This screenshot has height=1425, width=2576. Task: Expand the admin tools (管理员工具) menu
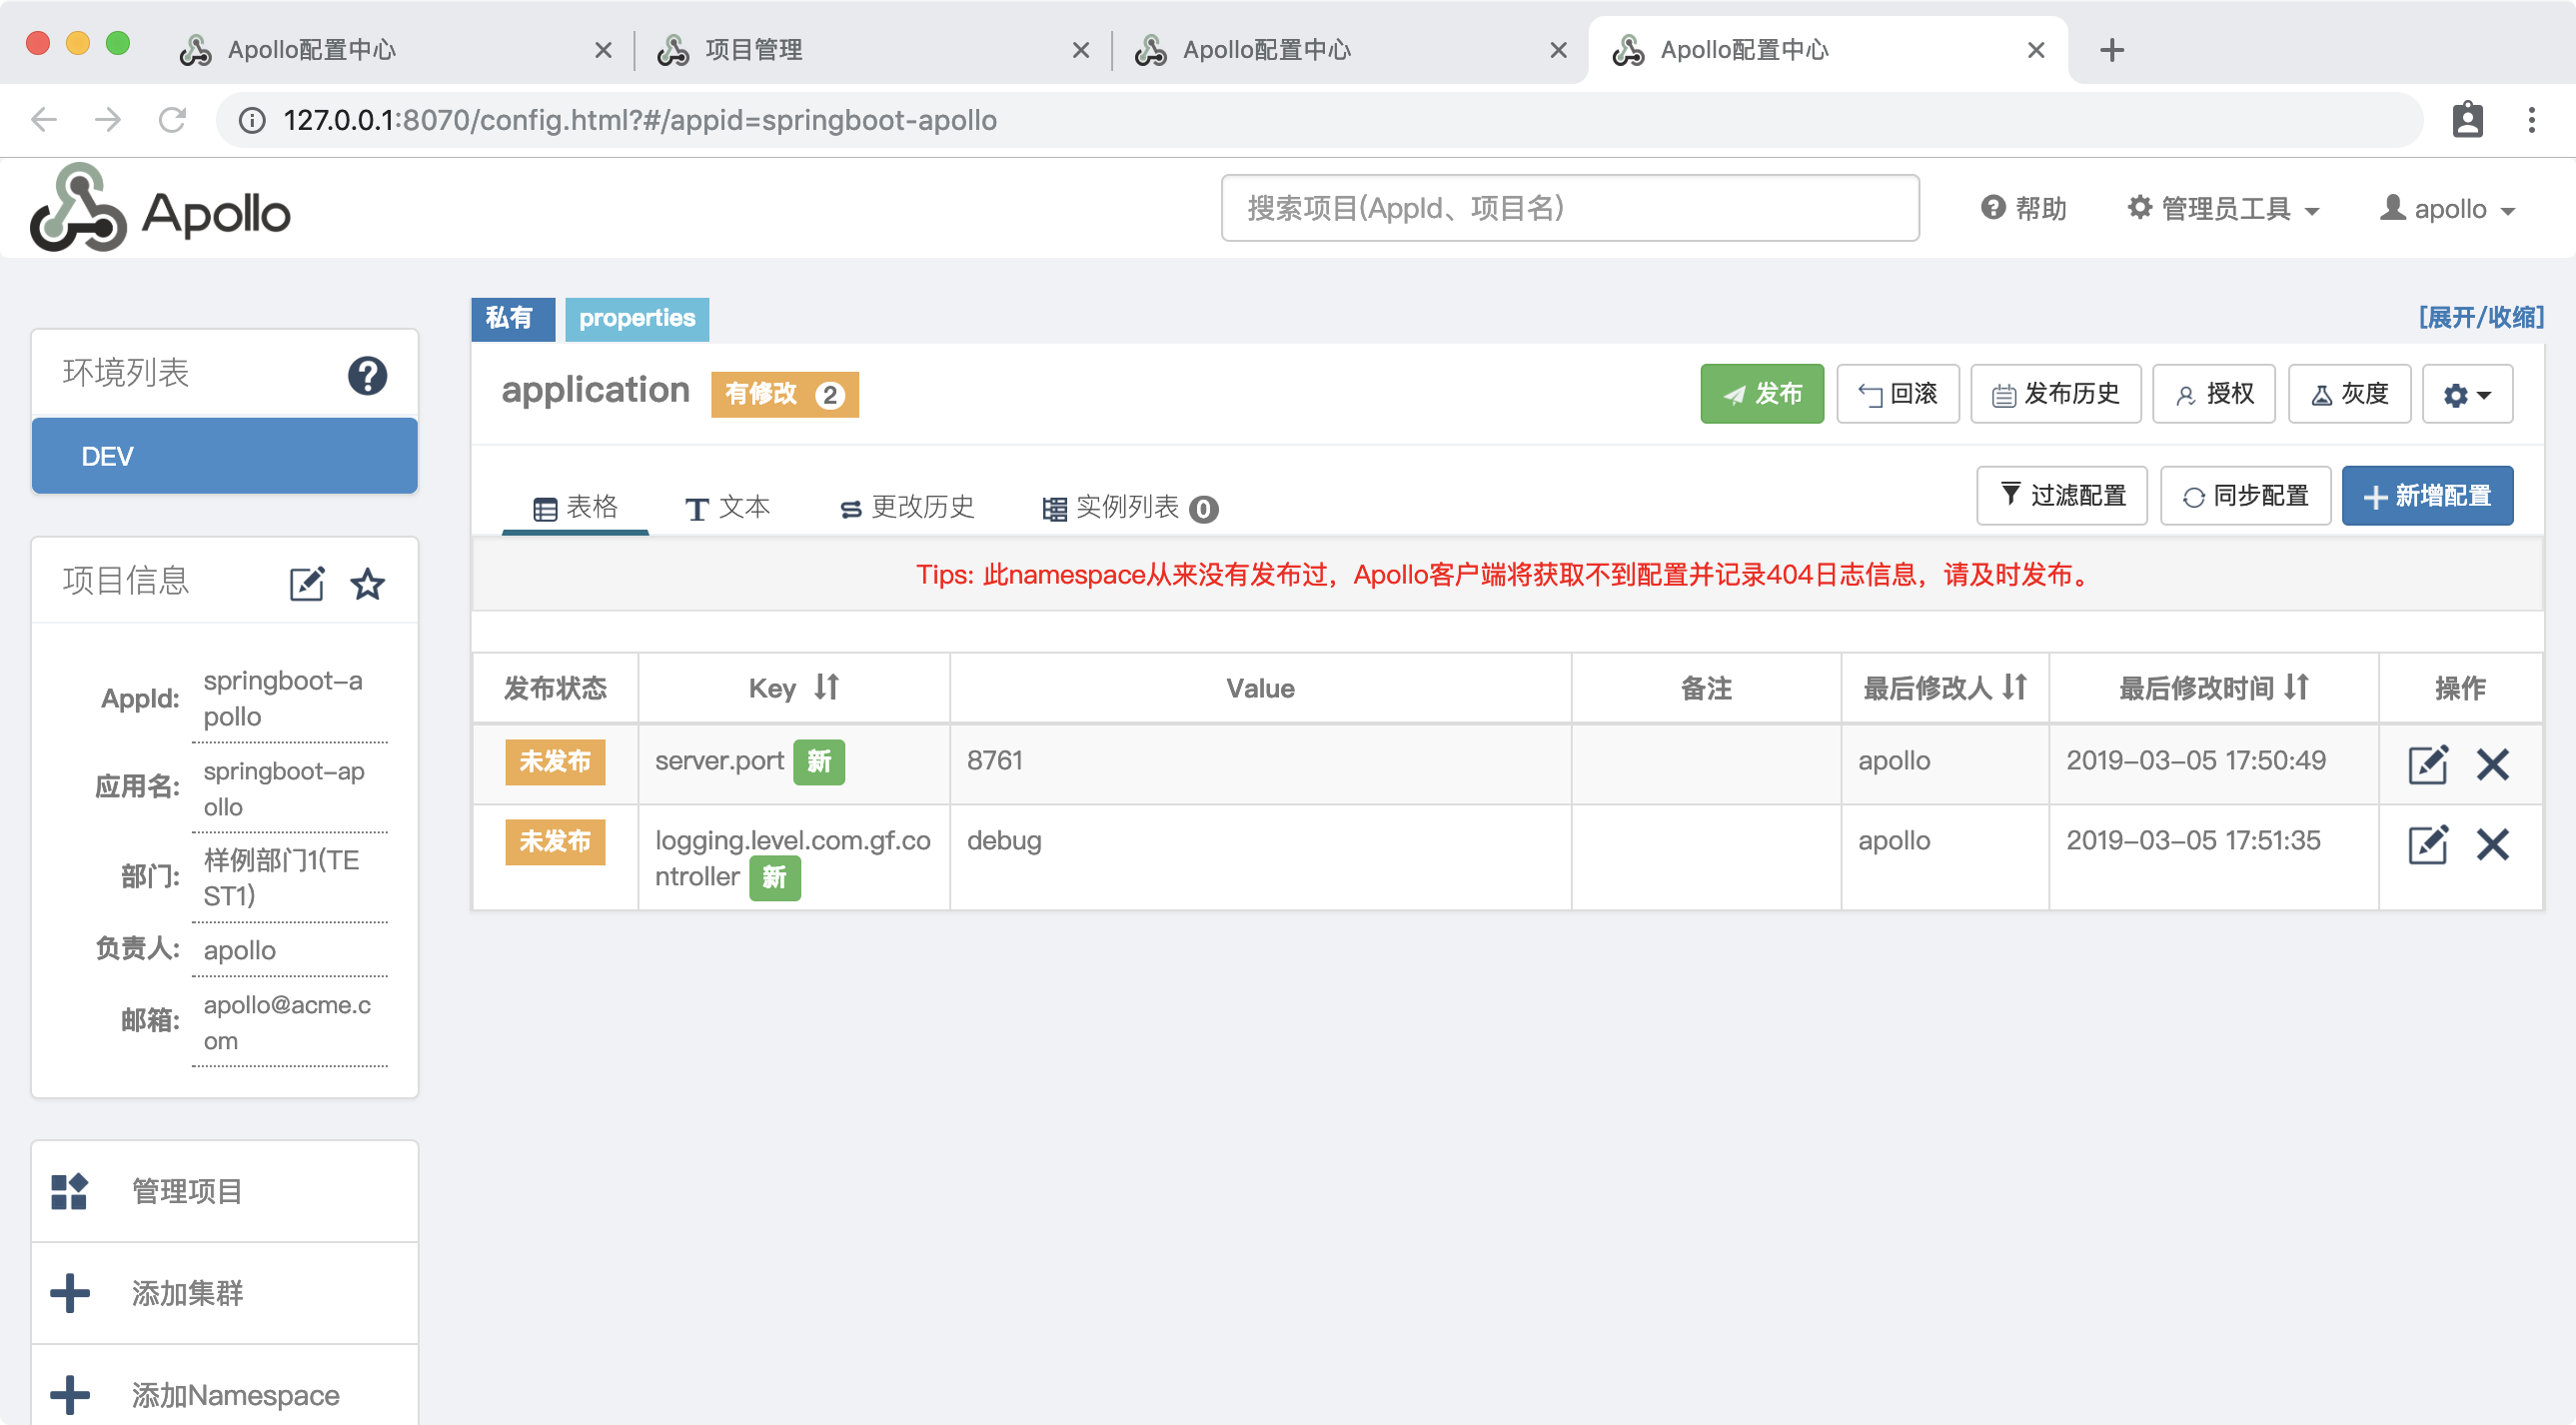[x=2222, y=209]
